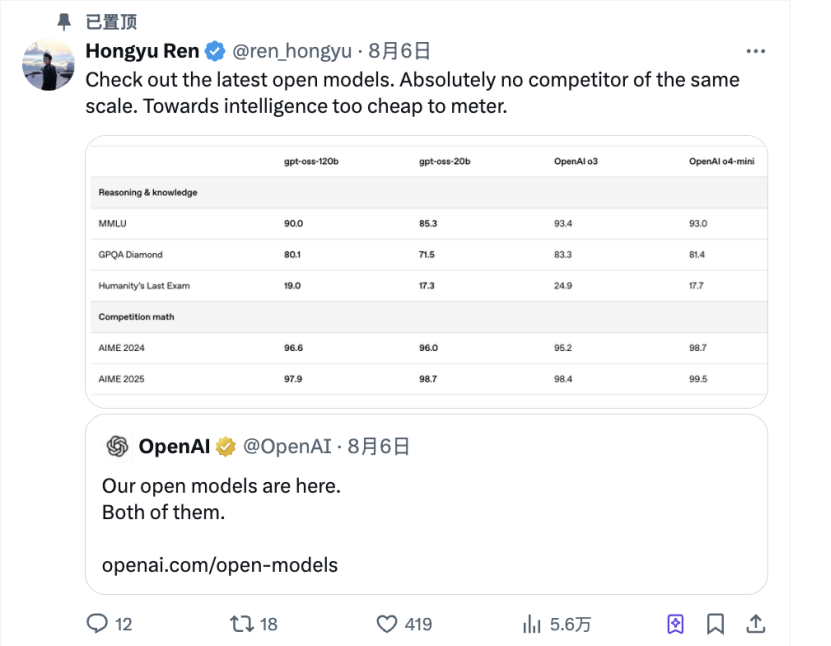This screenshot has width=831, height=646.
Task: Toggle the black outline bookmark for this post
Action: point(716,624)
